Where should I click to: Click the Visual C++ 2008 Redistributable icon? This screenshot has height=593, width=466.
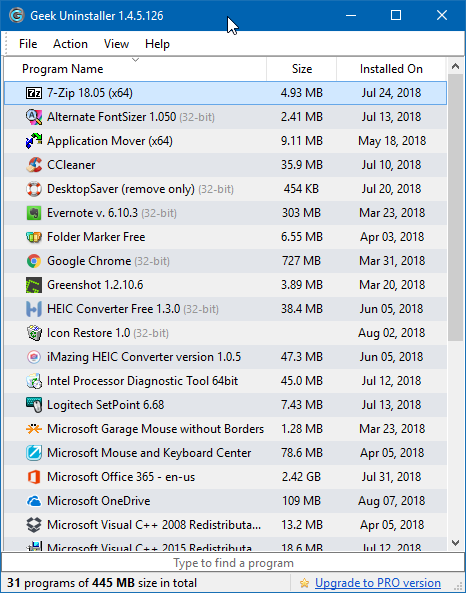34,525
